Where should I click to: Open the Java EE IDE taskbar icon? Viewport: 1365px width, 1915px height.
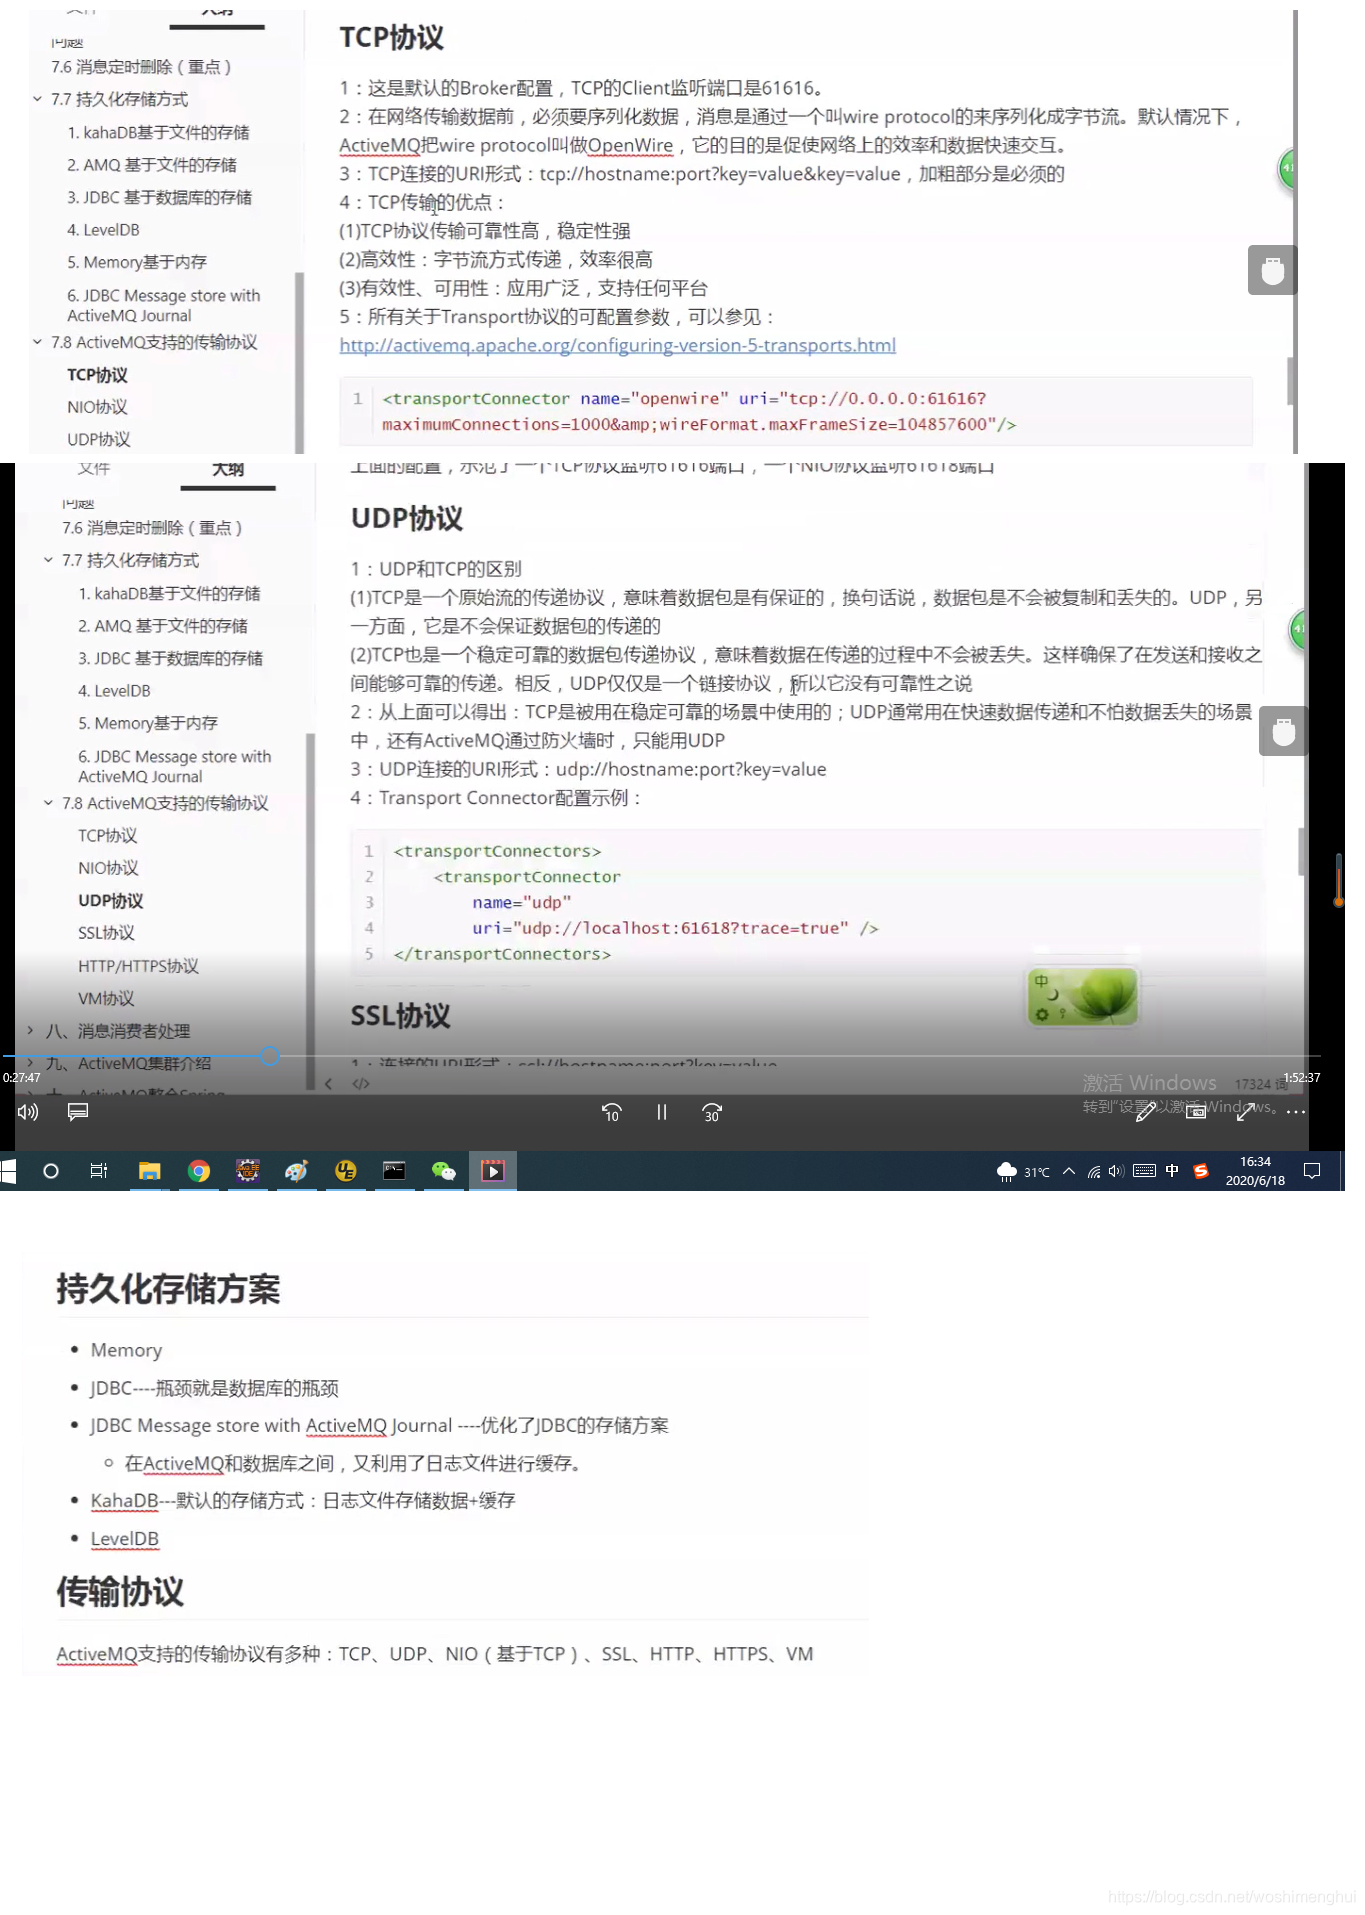(247, 1171)
